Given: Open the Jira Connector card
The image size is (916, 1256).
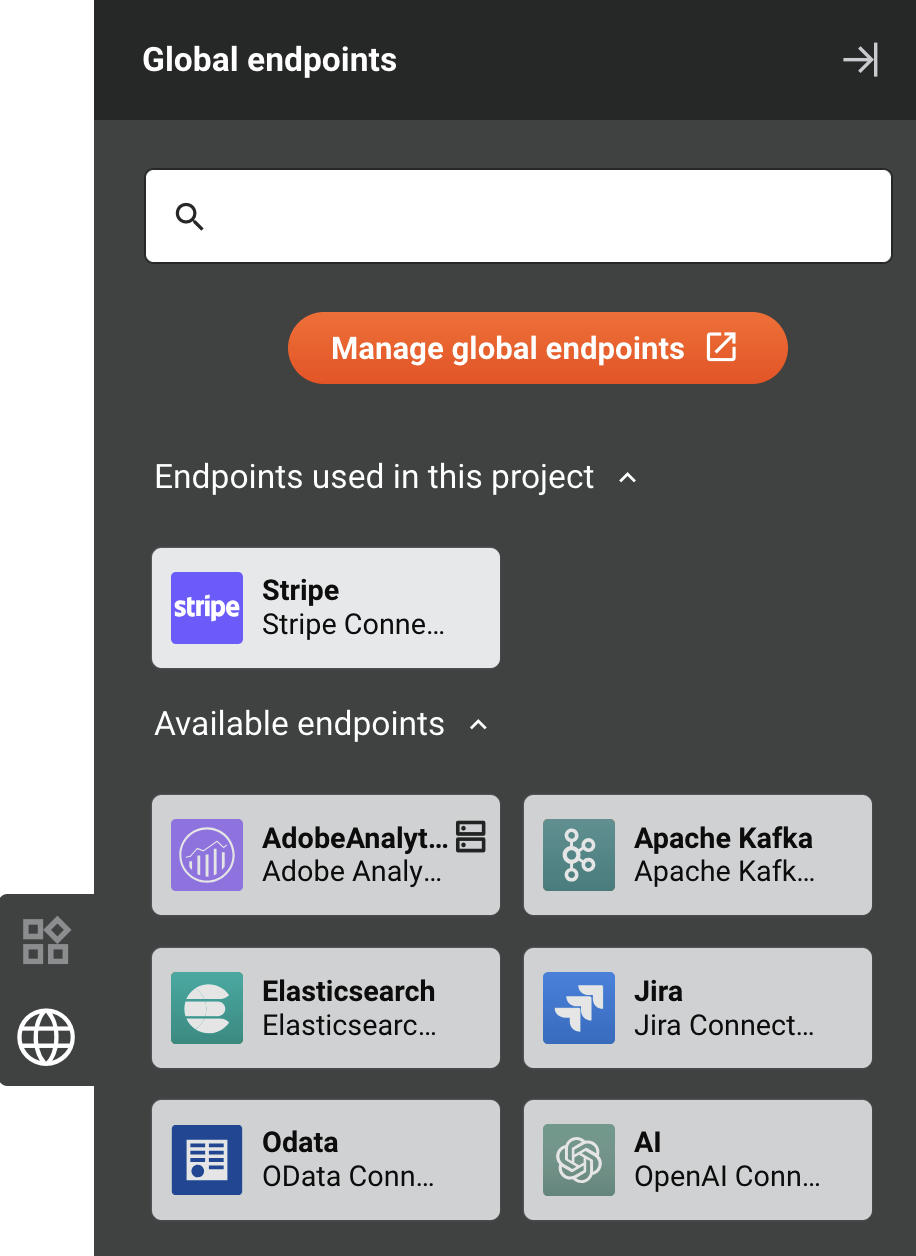Looking at the screenshot, I should (x=697, y=1008).
